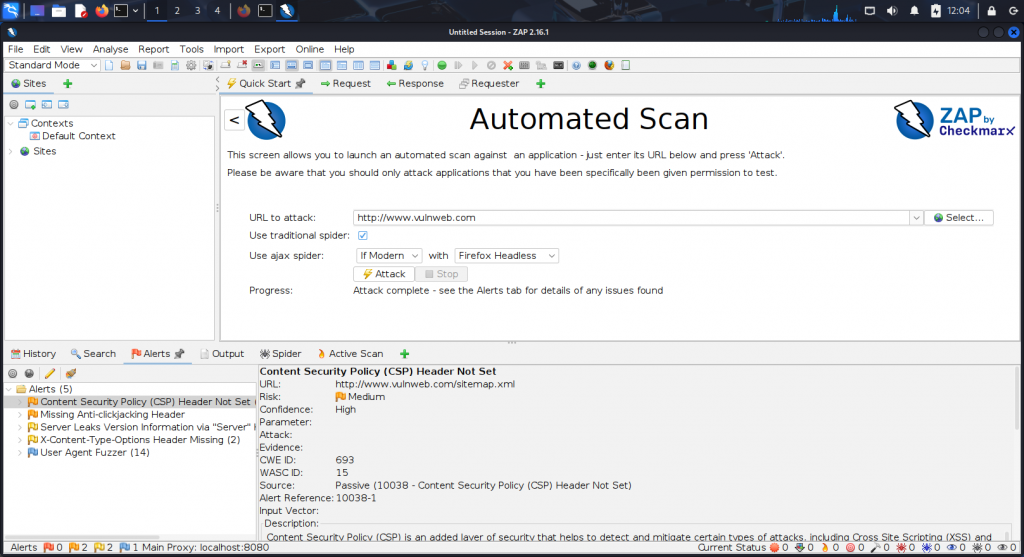The height and width of the screenshot is (557, 1024).
Task: Switch to the Search tab
Action: tap(93, 354)
